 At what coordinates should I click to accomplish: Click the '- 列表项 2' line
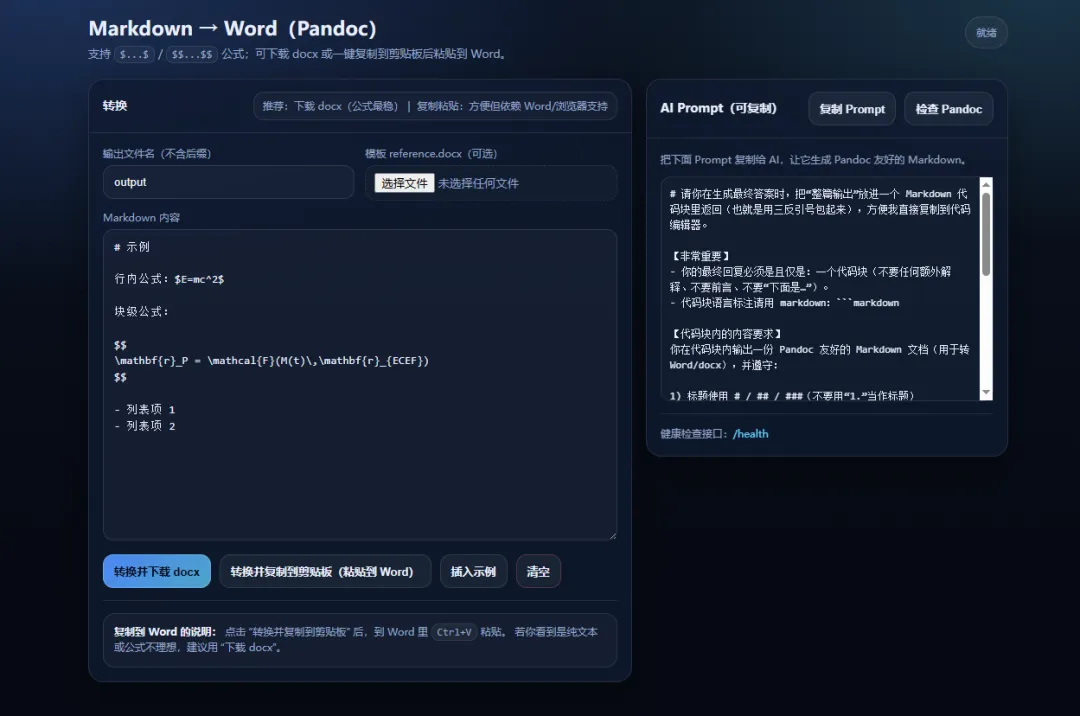coord(145,426)
